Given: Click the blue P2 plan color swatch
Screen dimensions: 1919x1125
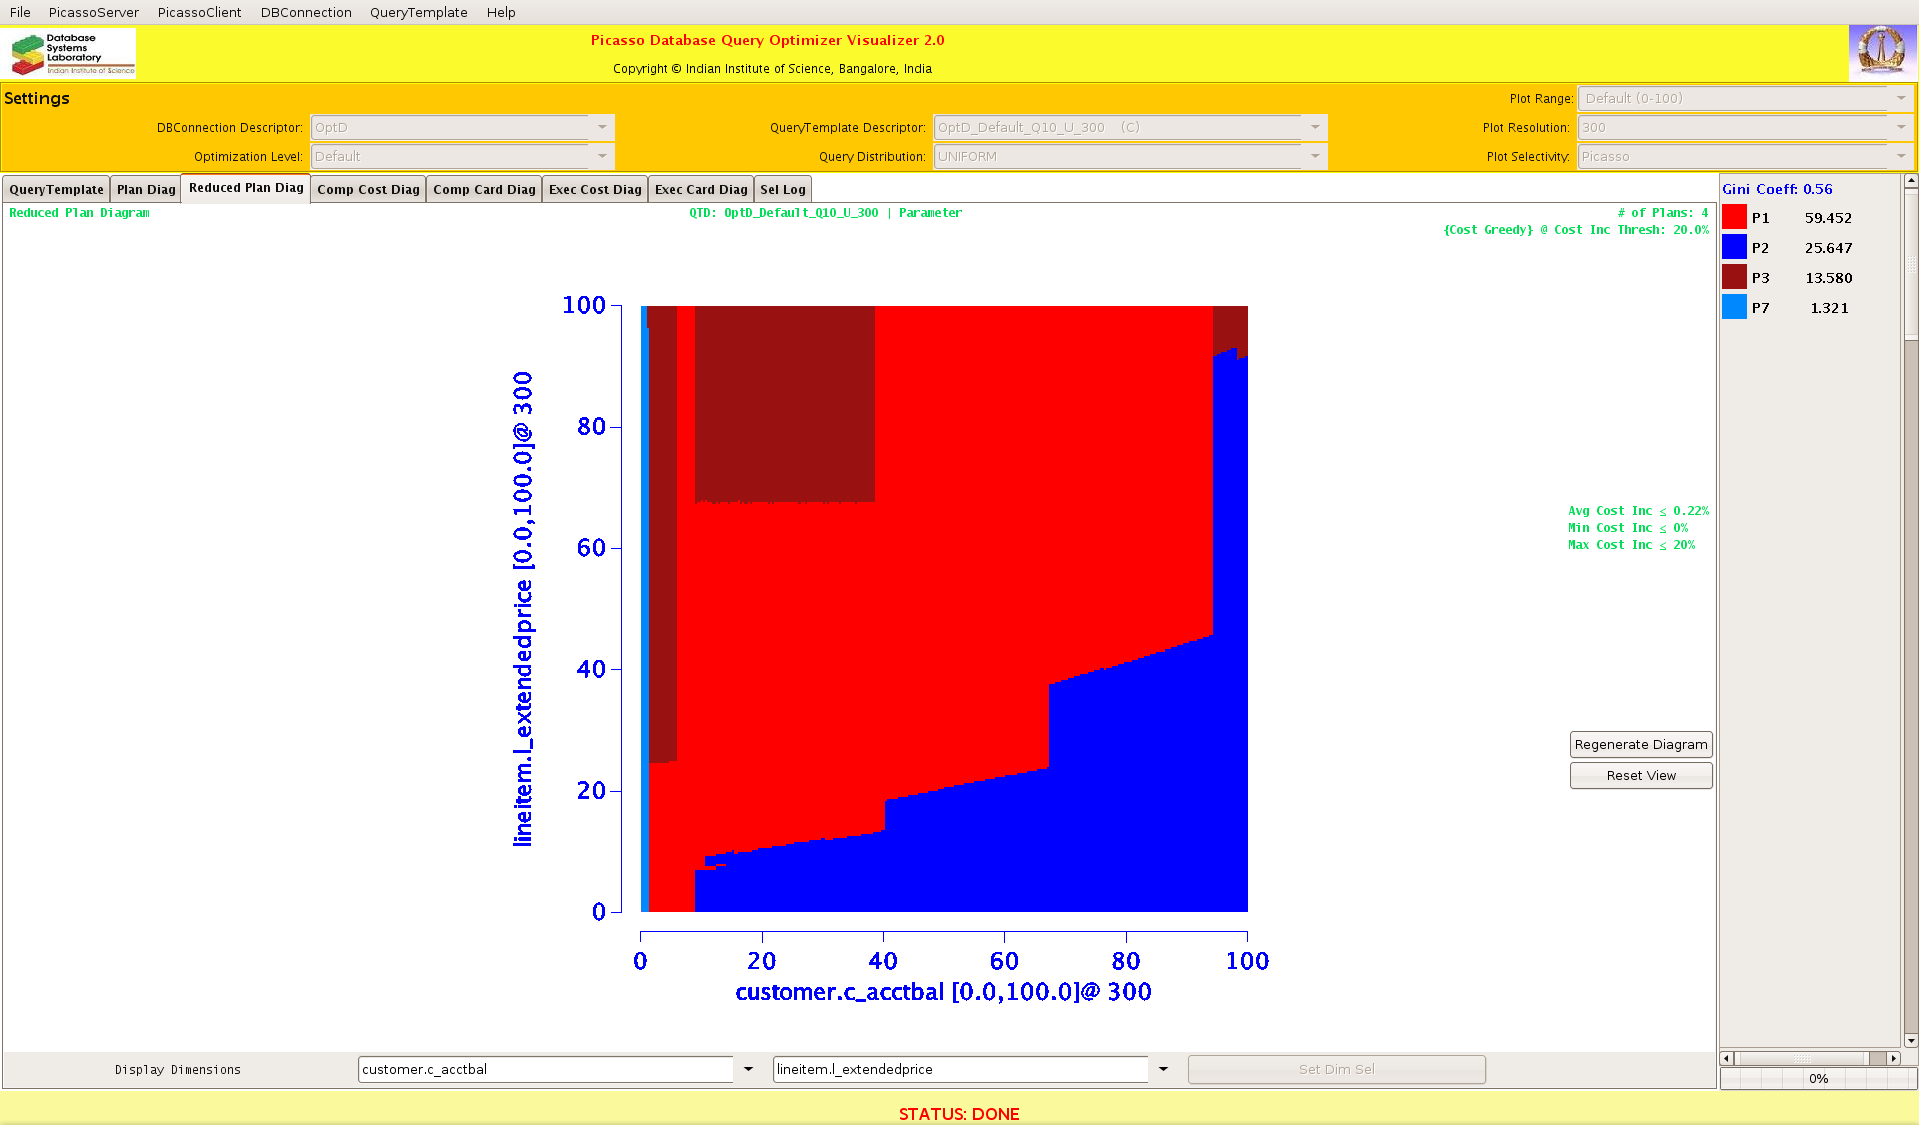Looking at the screenshot, I should point(1734,247).
